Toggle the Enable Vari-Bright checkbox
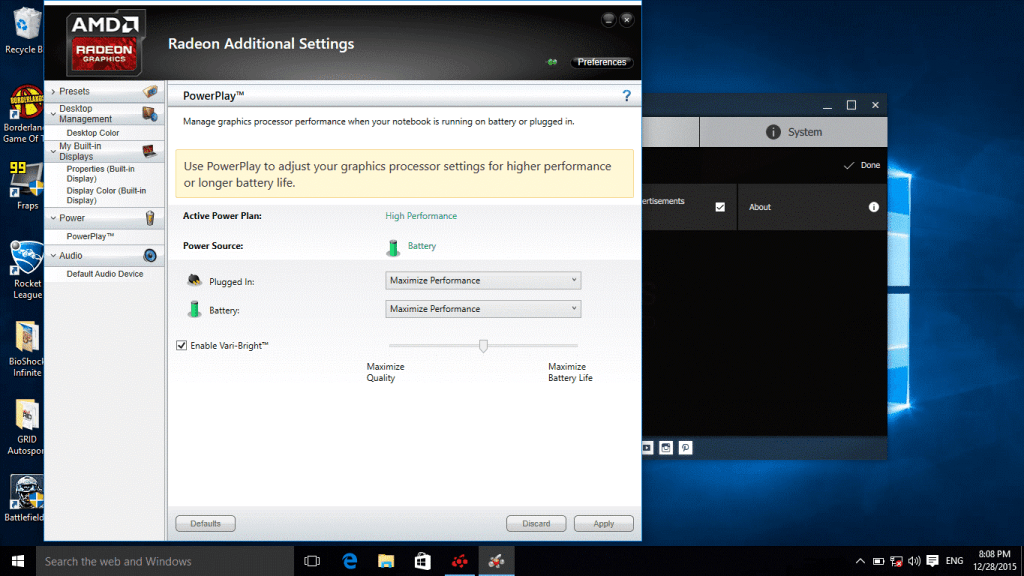Screen dimensions: 1024x576 point(182,345)
